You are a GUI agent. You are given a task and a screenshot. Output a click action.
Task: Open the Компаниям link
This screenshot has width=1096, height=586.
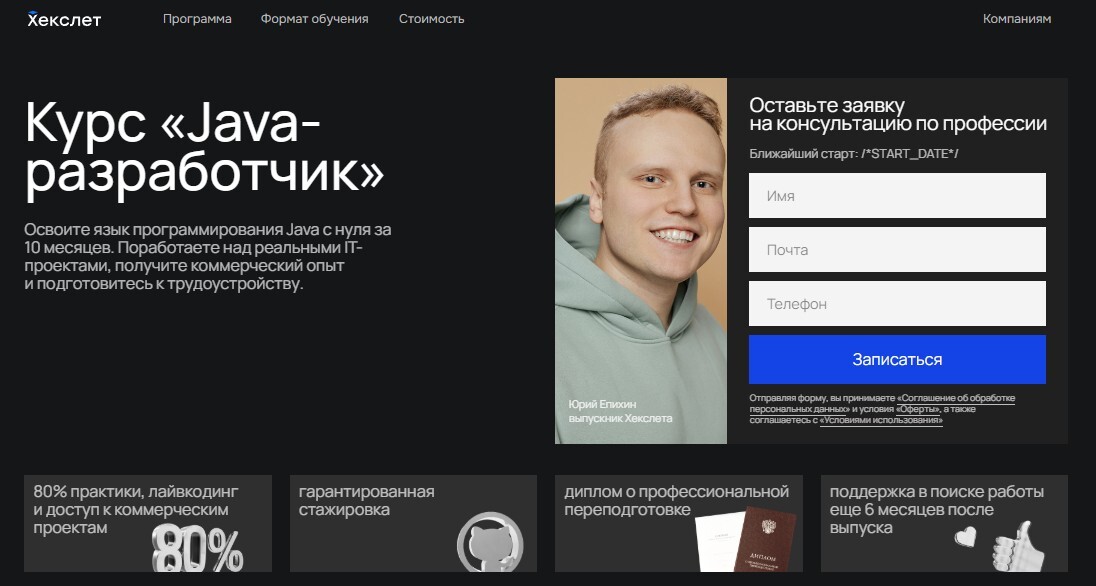(1016, 19)
